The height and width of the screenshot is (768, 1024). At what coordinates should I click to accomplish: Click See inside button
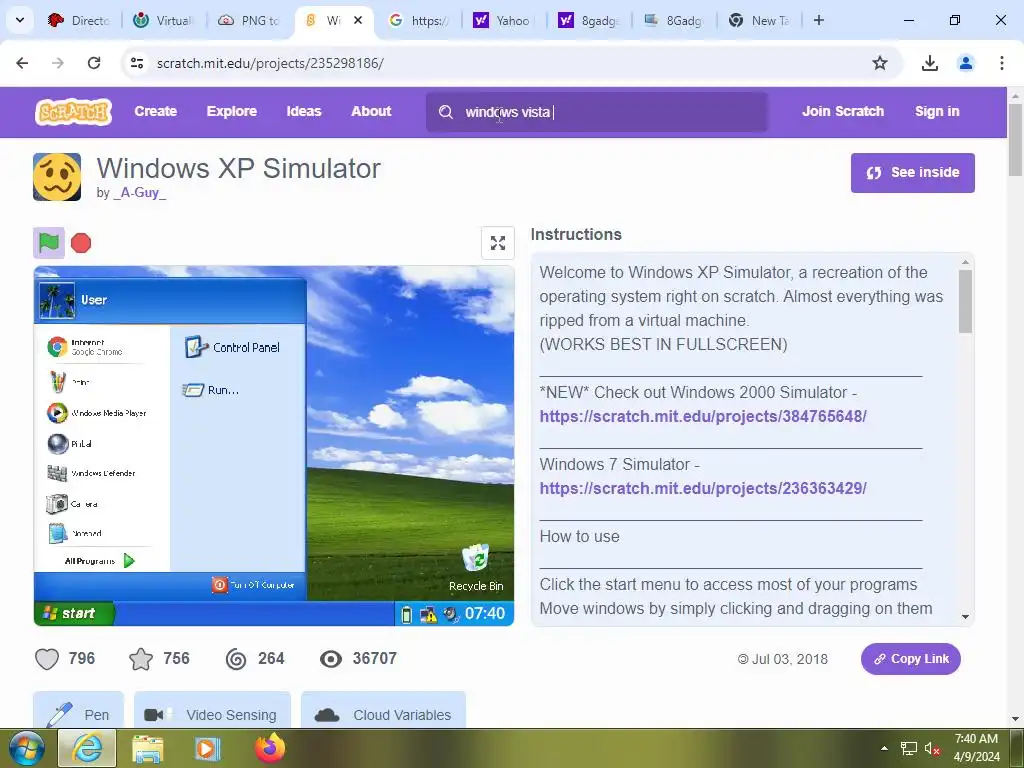point(912,173)
